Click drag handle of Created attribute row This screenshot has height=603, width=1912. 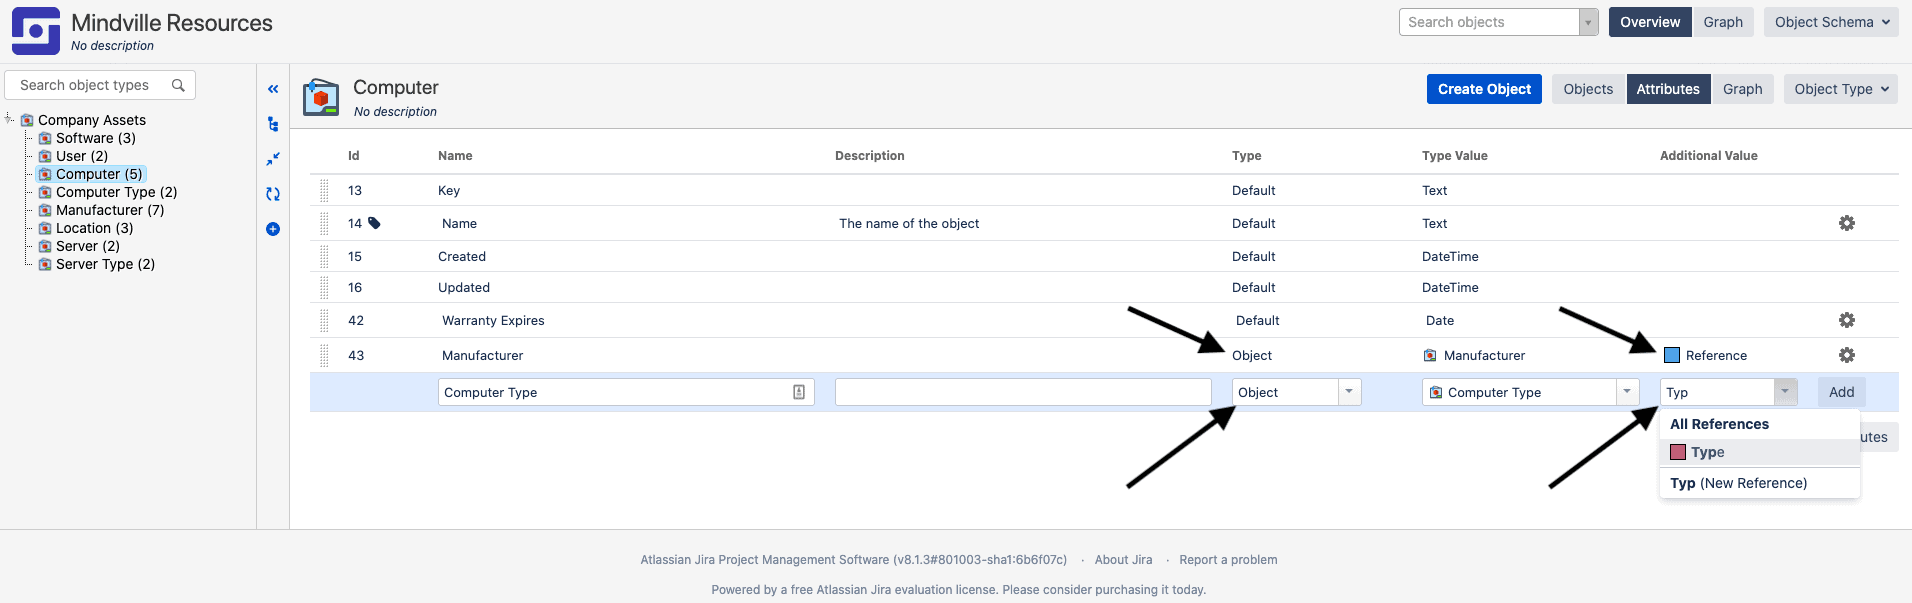coord(324,256)
